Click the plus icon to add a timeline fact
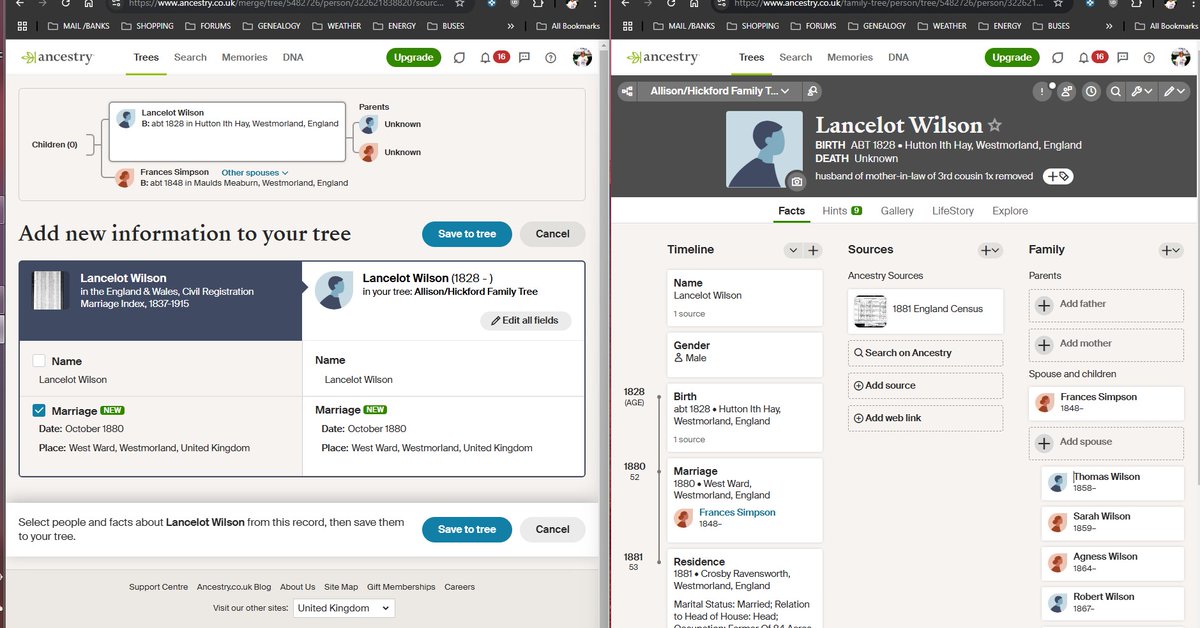This screenshot has height=628, width=1200. (x=814, y=250)
